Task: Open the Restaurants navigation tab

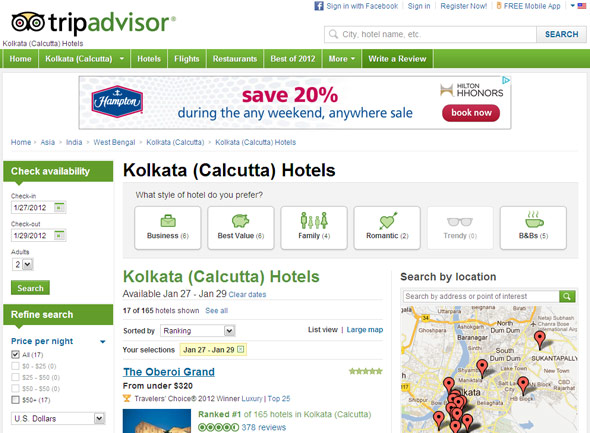Action: coord(235,59)
